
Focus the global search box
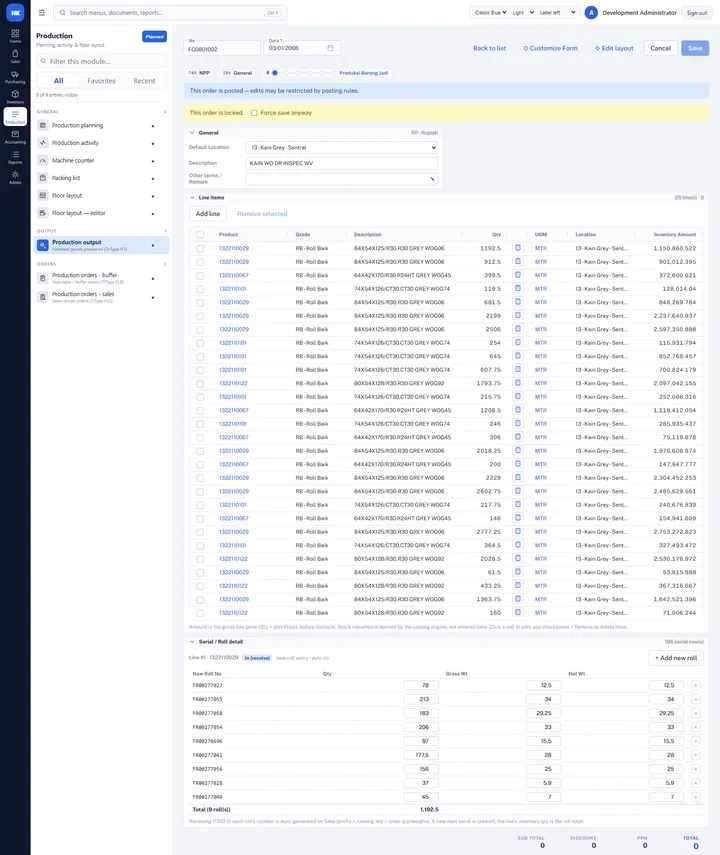(x=170, y=13)
